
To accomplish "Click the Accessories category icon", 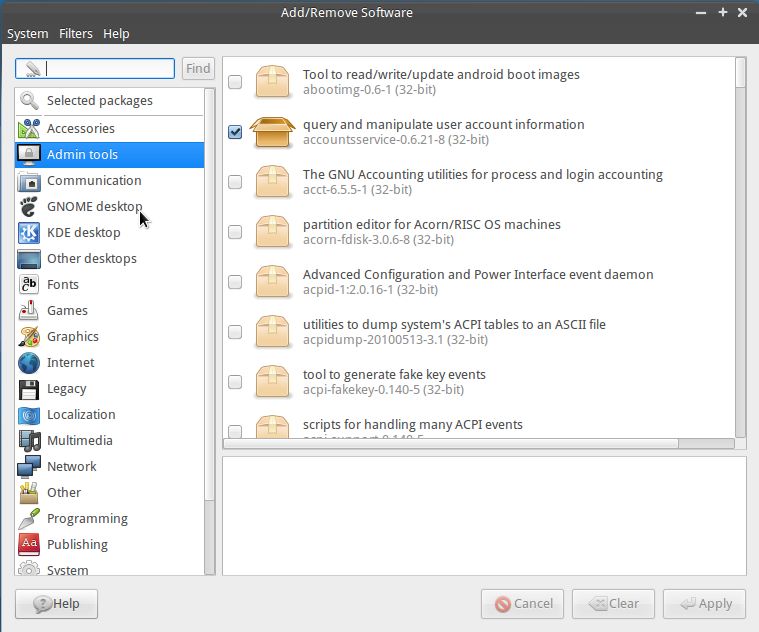I will [29, 129].
